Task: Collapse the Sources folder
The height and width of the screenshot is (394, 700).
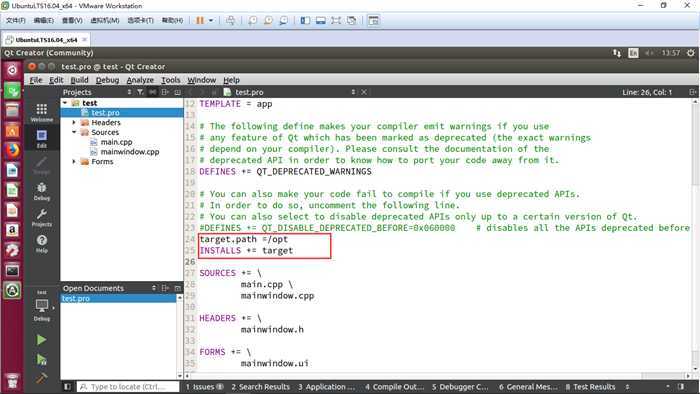Action: point(74,132)
